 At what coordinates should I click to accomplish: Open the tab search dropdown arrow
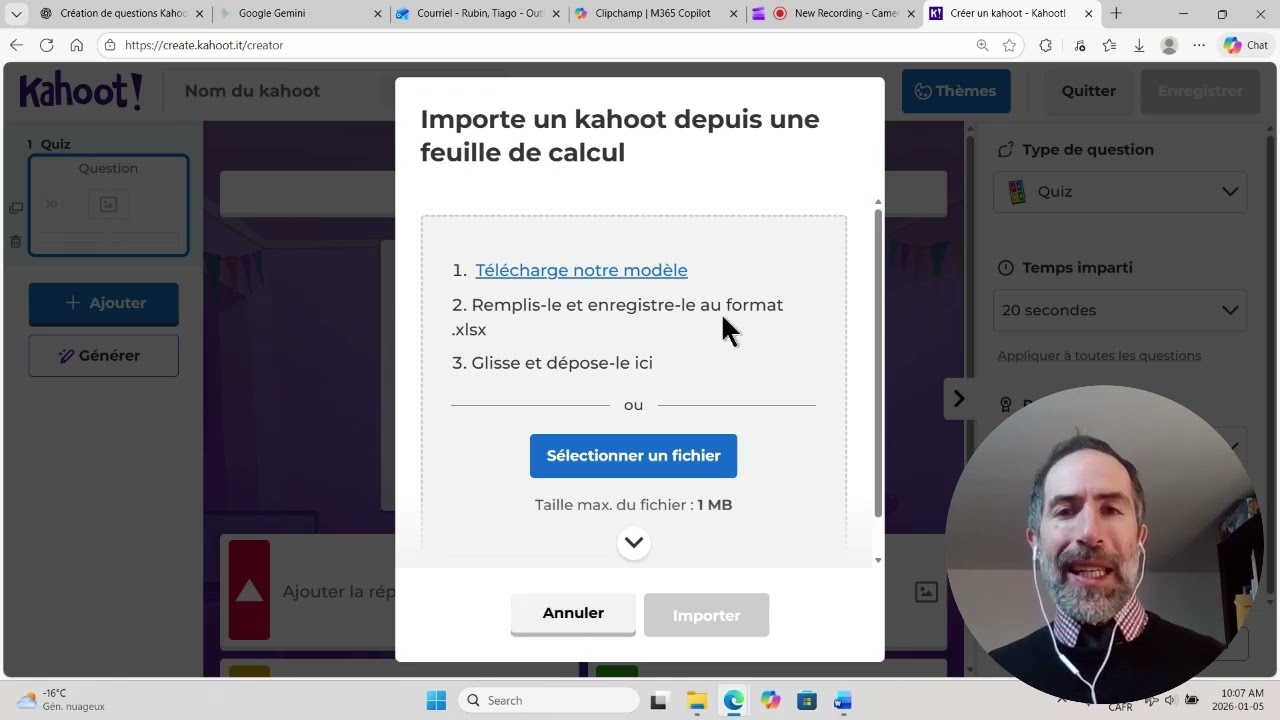pos(15,14)
